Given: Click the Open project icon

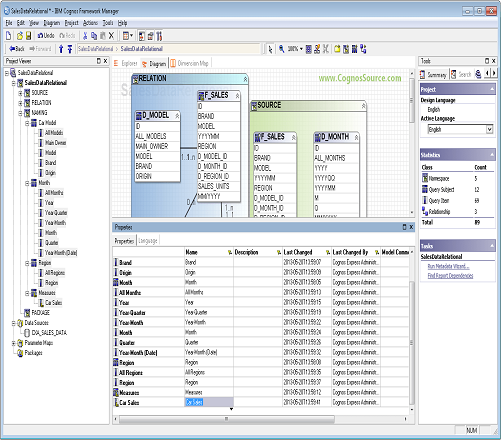Looking at the screenshot, I should pos(20,36).
